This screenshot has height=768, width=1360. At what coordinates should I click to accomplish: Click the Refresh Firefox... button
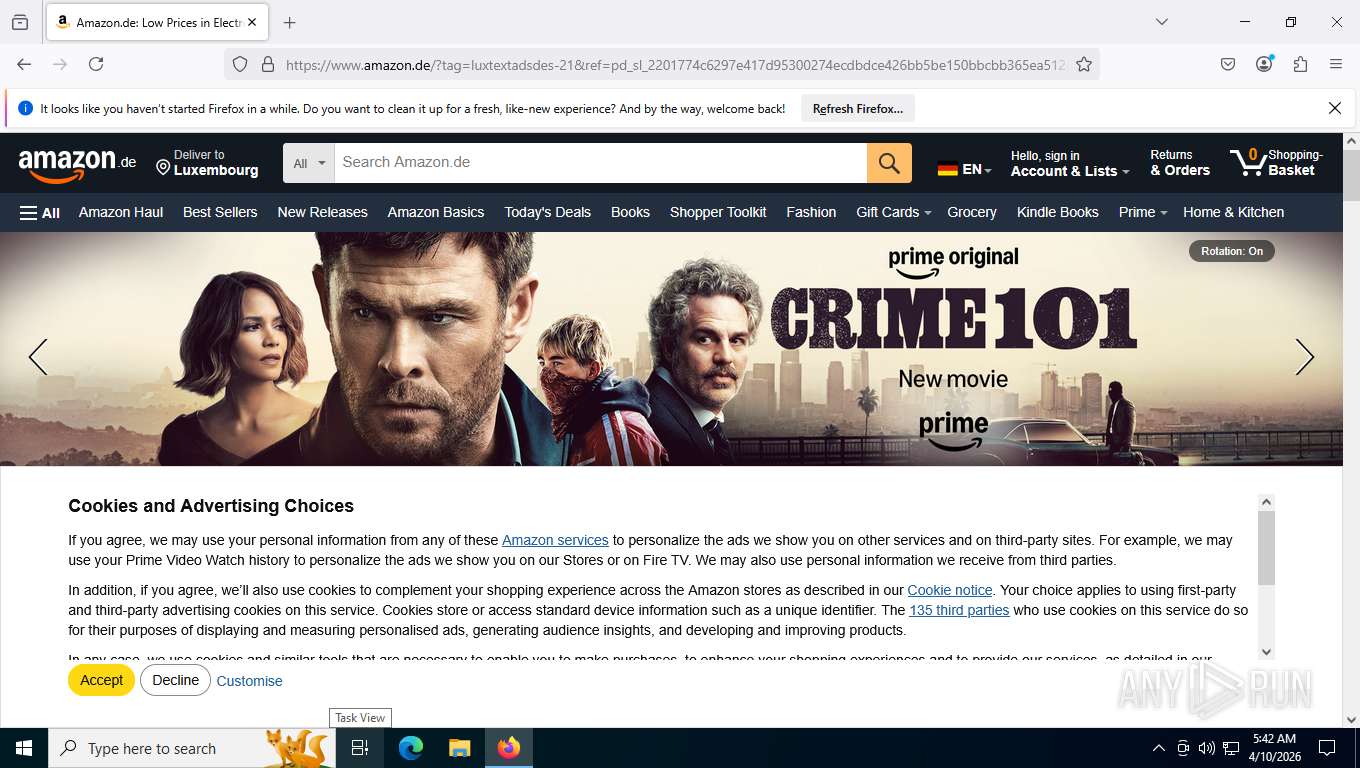coord(858,108)
